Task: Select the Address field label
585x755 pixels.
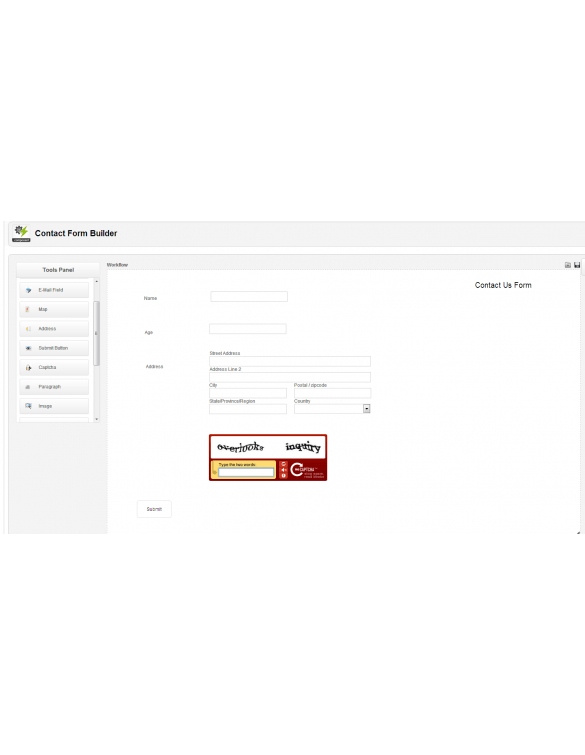Action: [155, 366]
